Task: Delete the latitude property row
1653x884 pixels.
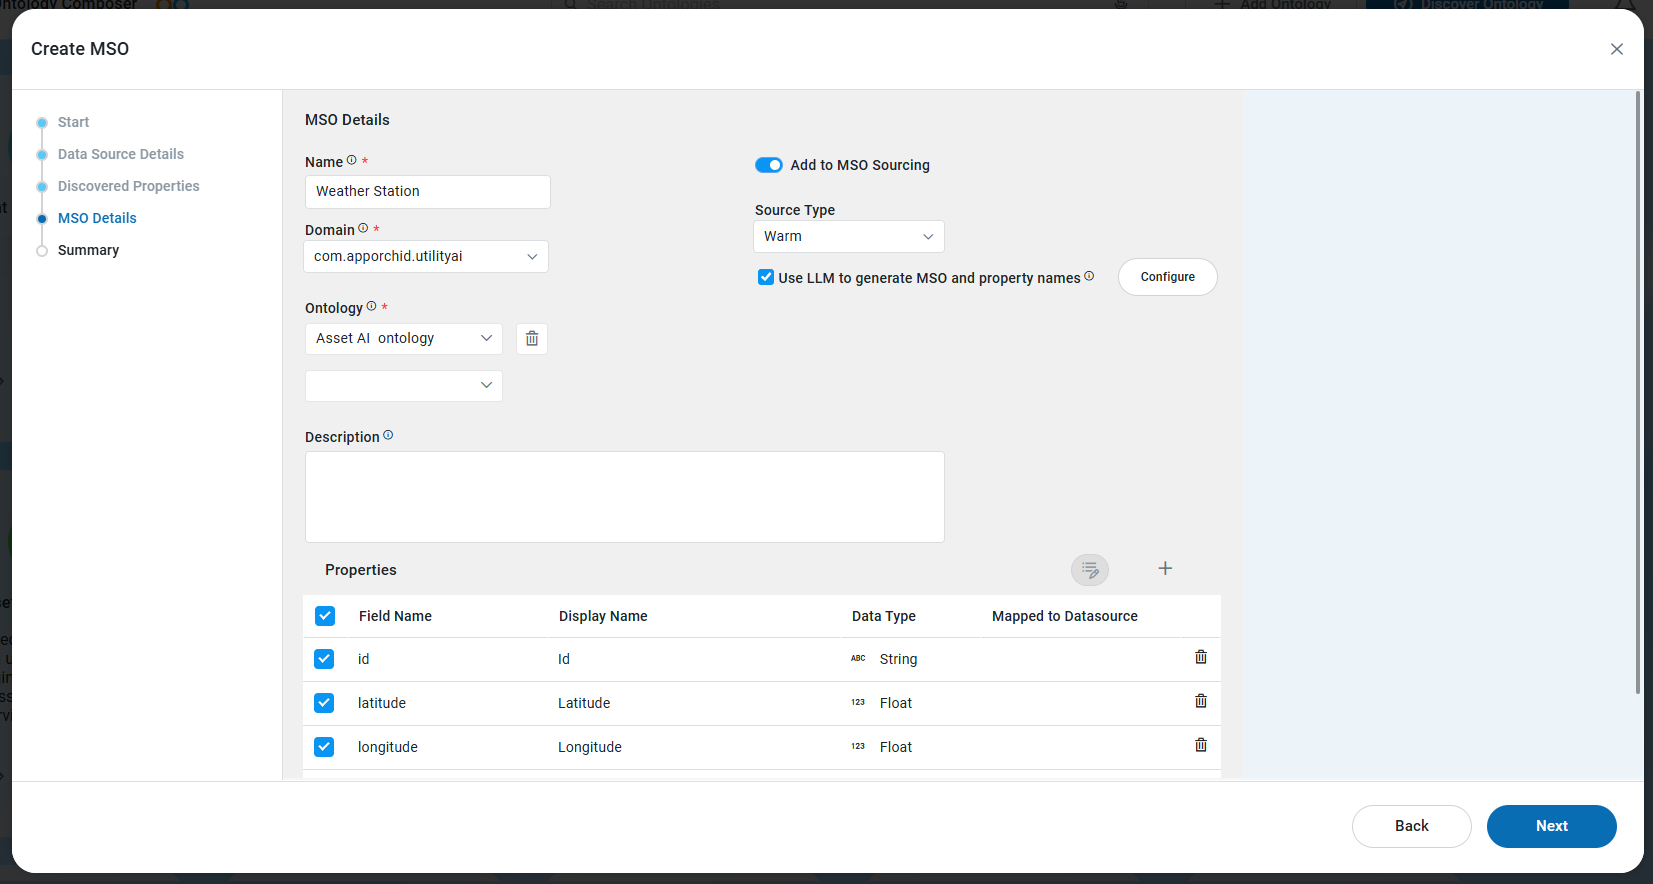Action: coord(1201,701)
